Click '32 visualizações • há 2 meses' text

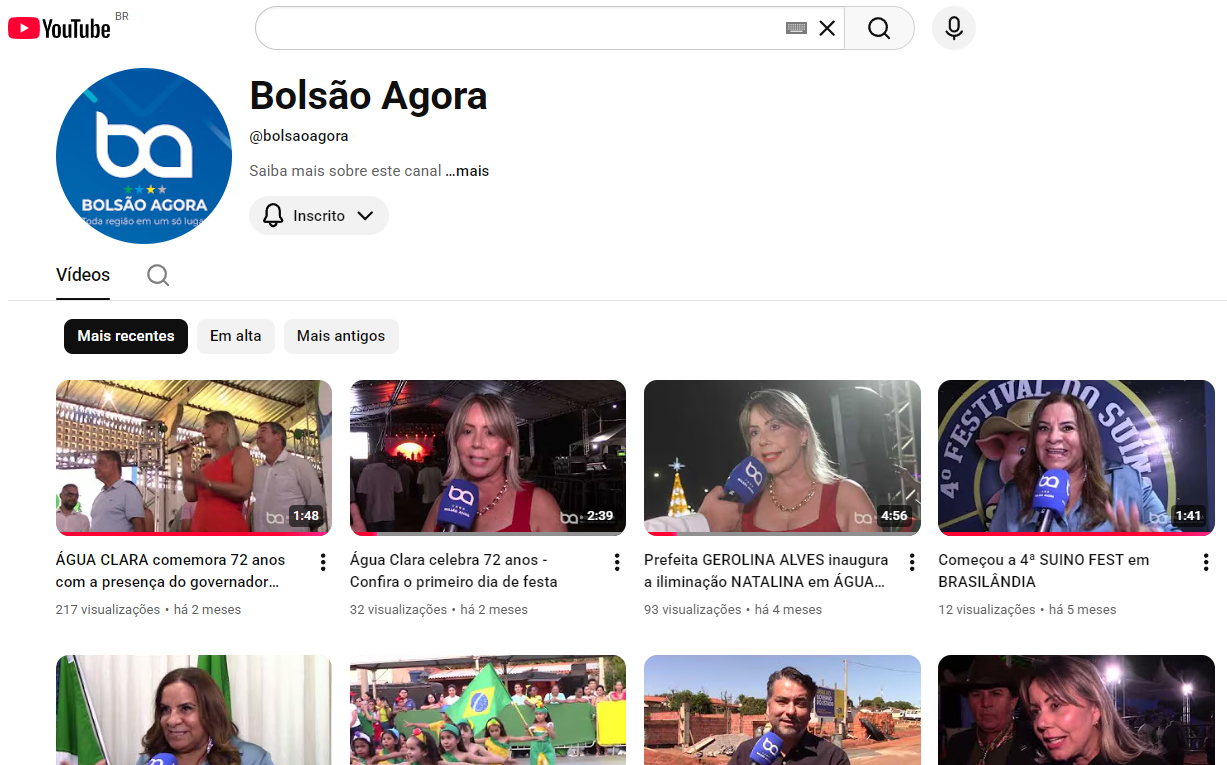(439, 610)
